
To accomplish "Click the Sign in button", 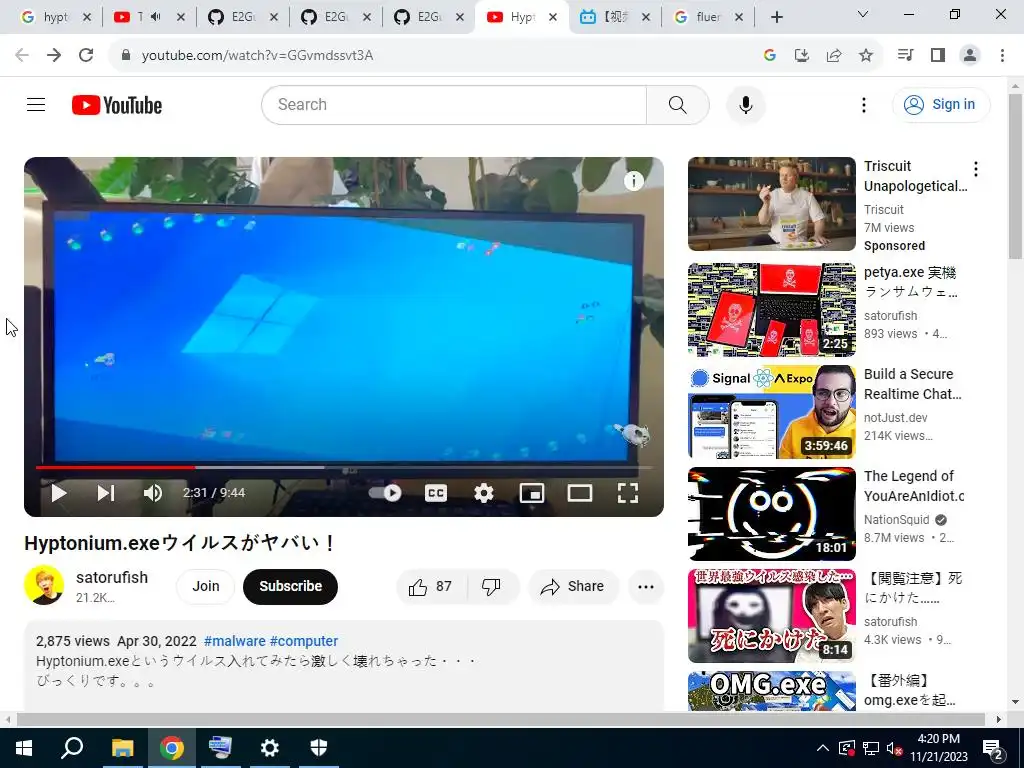I will [941, 104].
